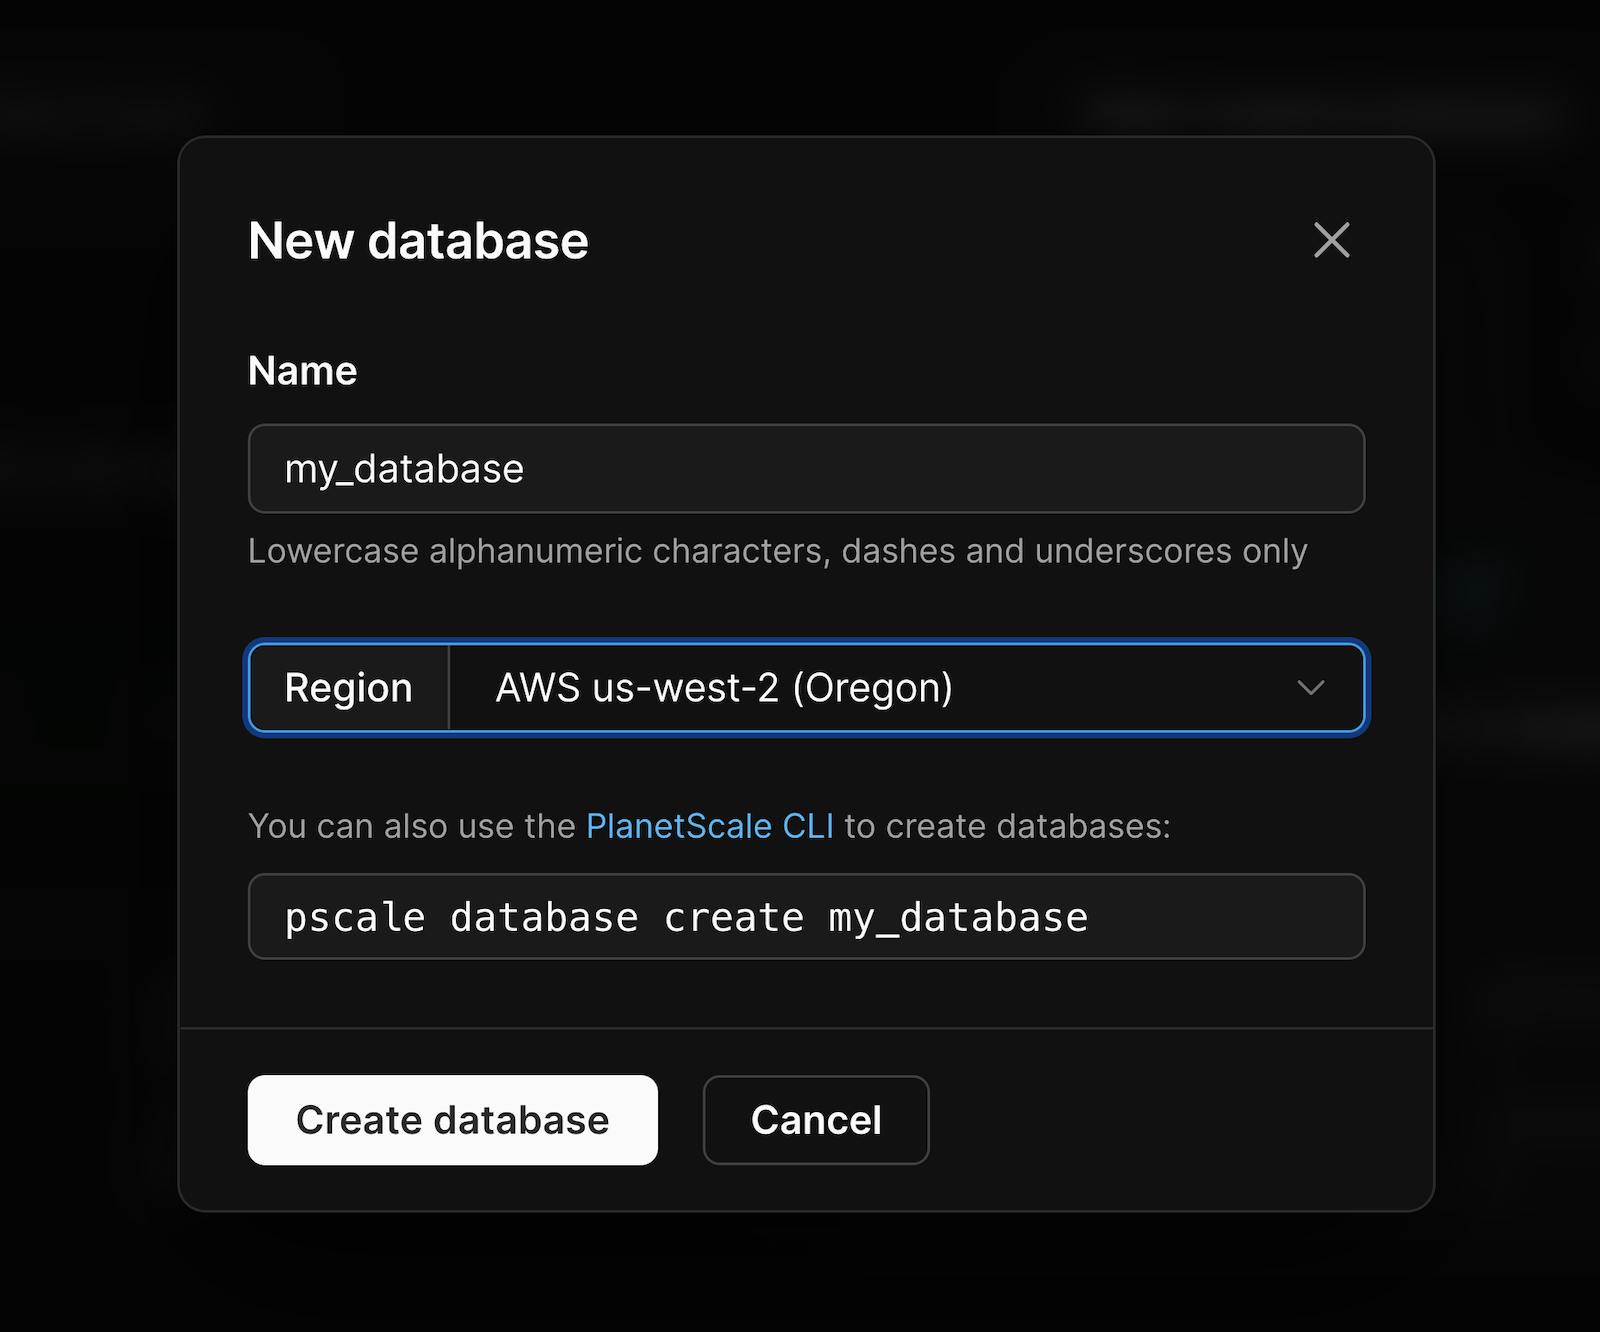Viewport: 1600px width, 1332px height.
Task: Open the Region dropdown
Action: [905, 688]
